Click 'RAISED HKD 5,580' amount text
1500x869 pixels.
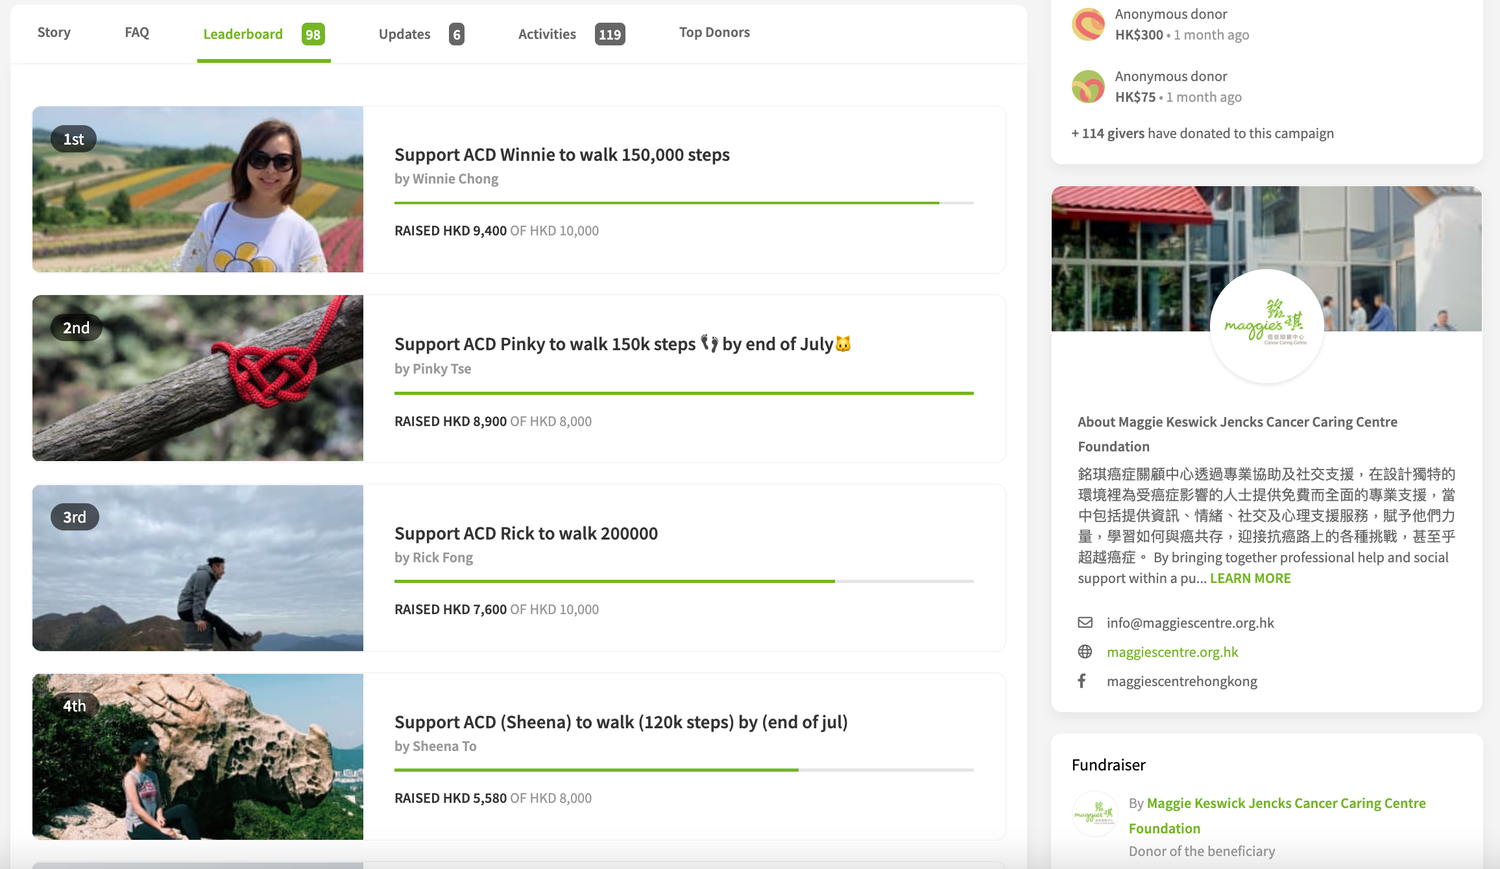(451, 799)
